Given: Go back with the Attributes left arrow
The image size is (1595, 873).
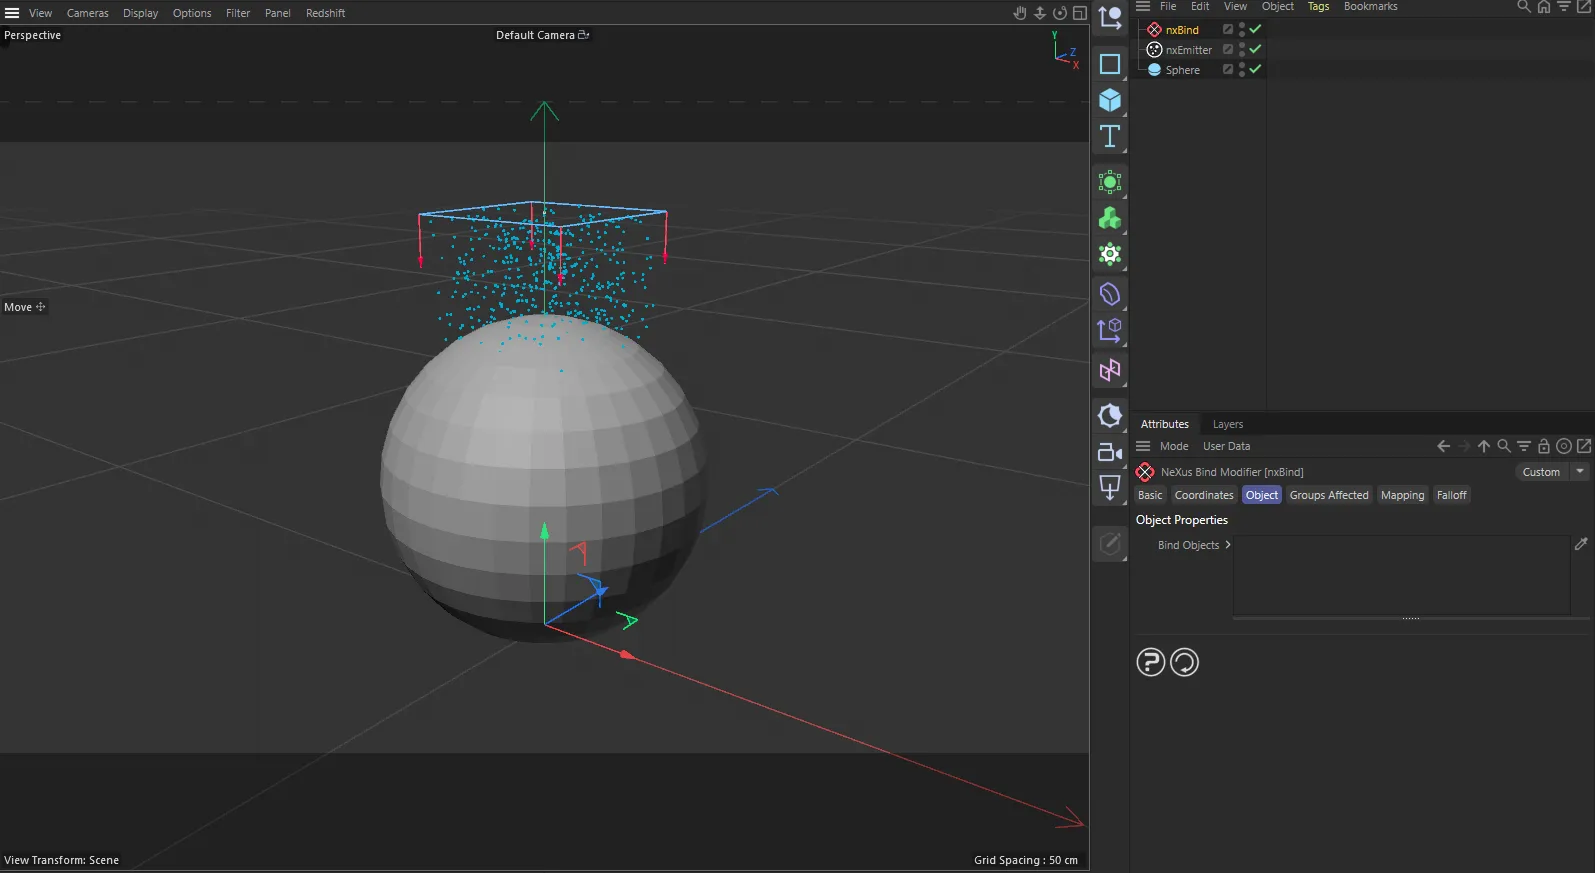Looking at the screenshot, I should click(1443, 446).
